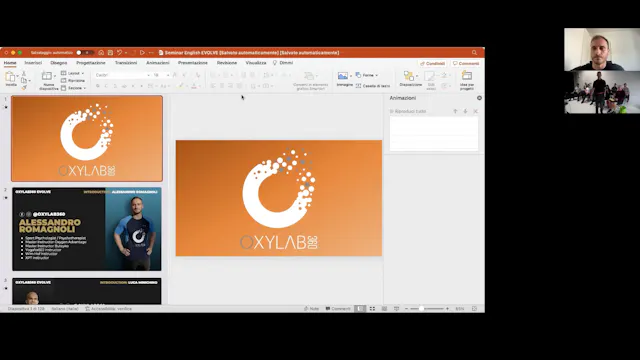
Task: Click the move up arrow in Animazioni pane
Action: (455, 111)
